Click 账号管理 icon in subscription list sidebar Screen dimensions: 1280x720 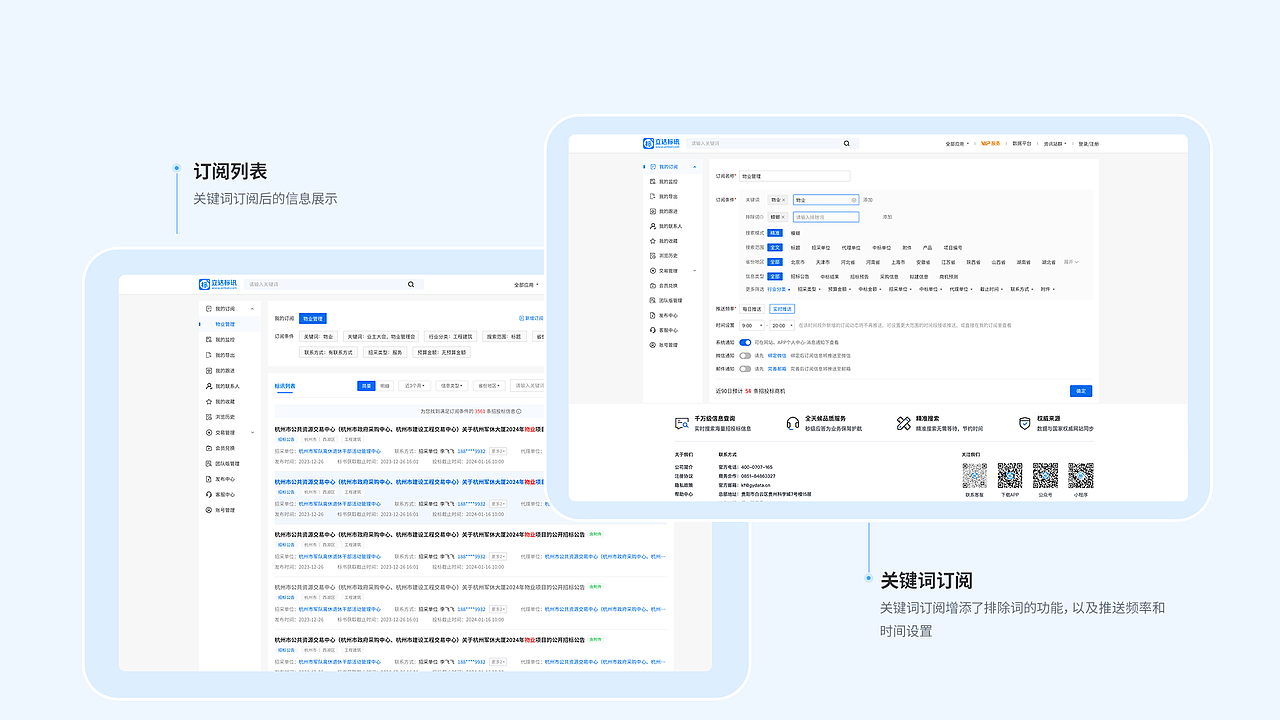(x=208, y=510)
